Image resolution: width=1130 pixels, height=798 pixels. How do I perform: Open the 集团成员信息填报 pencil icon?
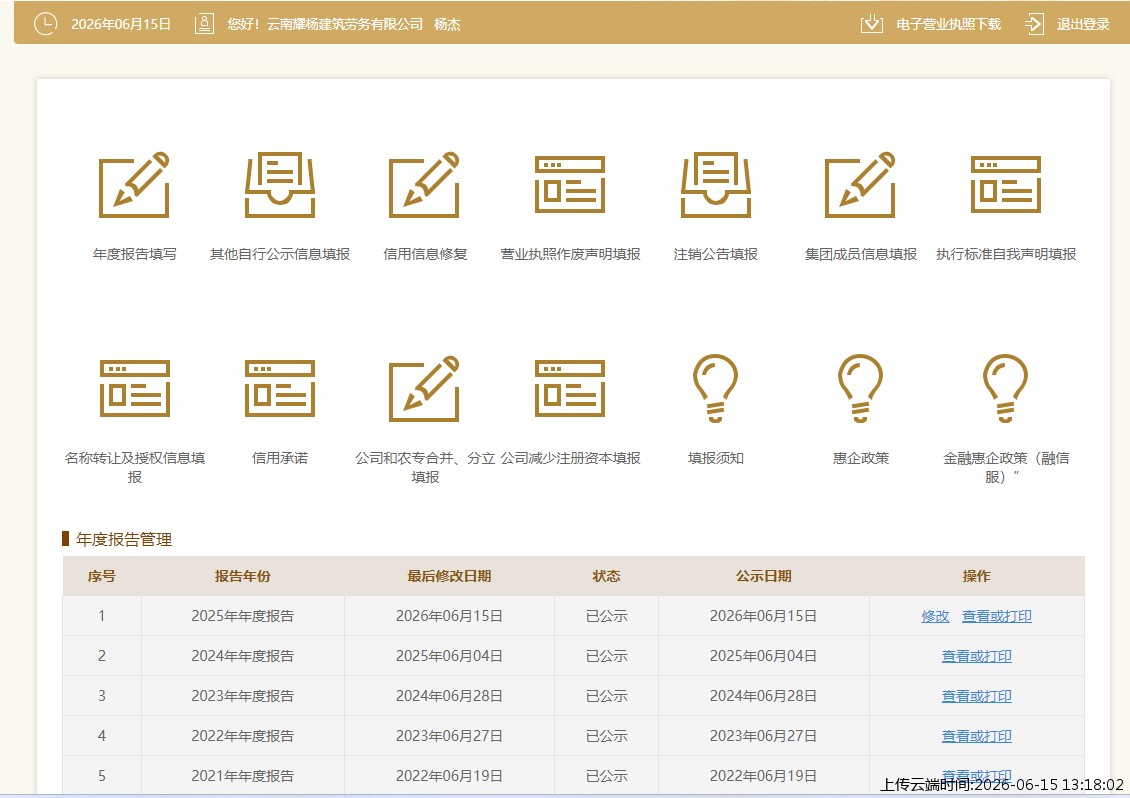coord(860,185)
